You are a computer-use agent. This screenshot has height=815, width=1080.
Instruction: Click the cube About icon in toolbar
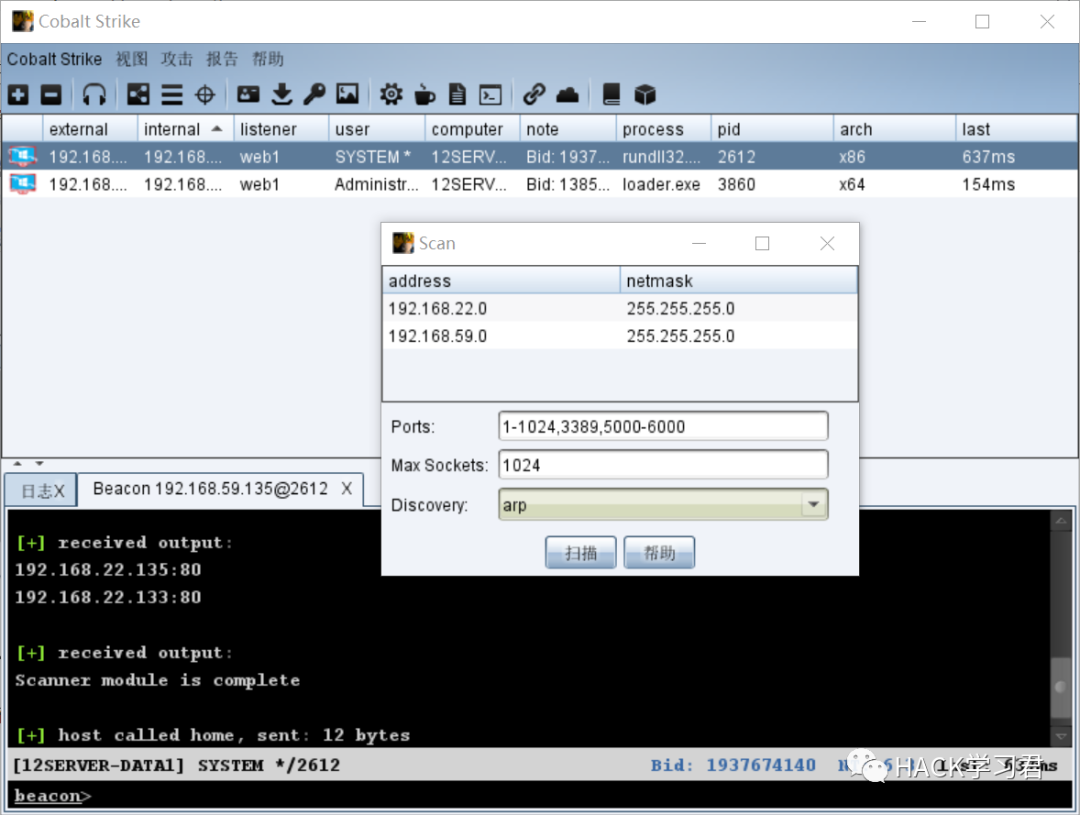point(645,94)
